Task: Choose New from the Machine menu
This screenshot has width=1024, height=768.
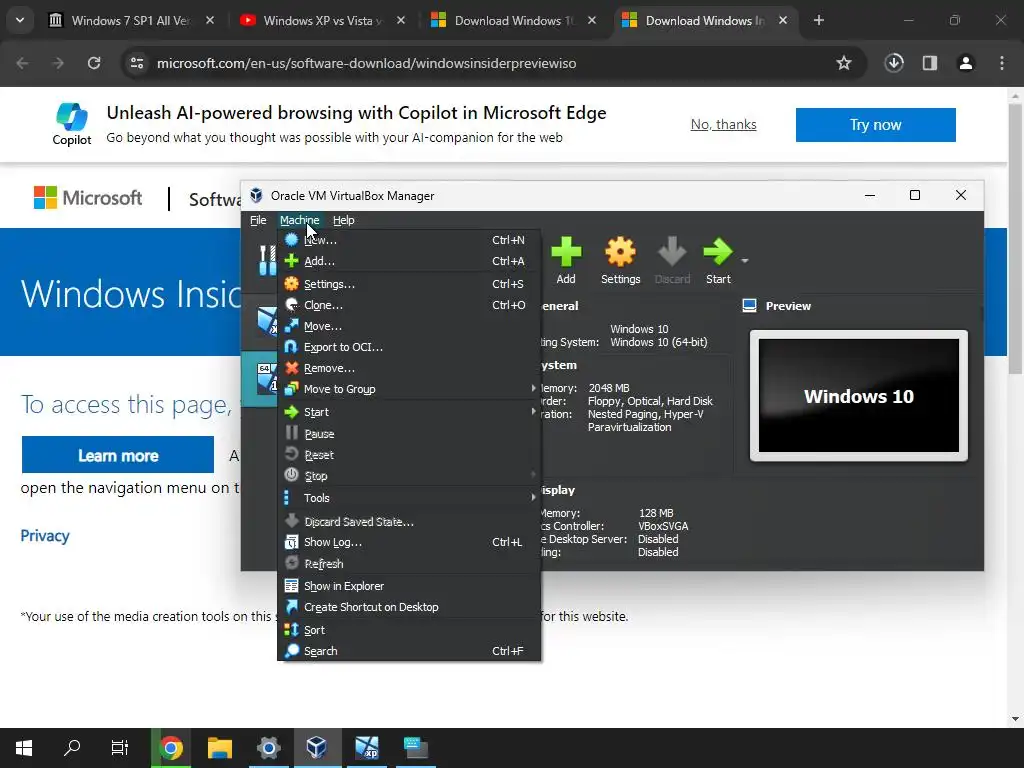Action: pyautogui.click(x=409, y=240)
